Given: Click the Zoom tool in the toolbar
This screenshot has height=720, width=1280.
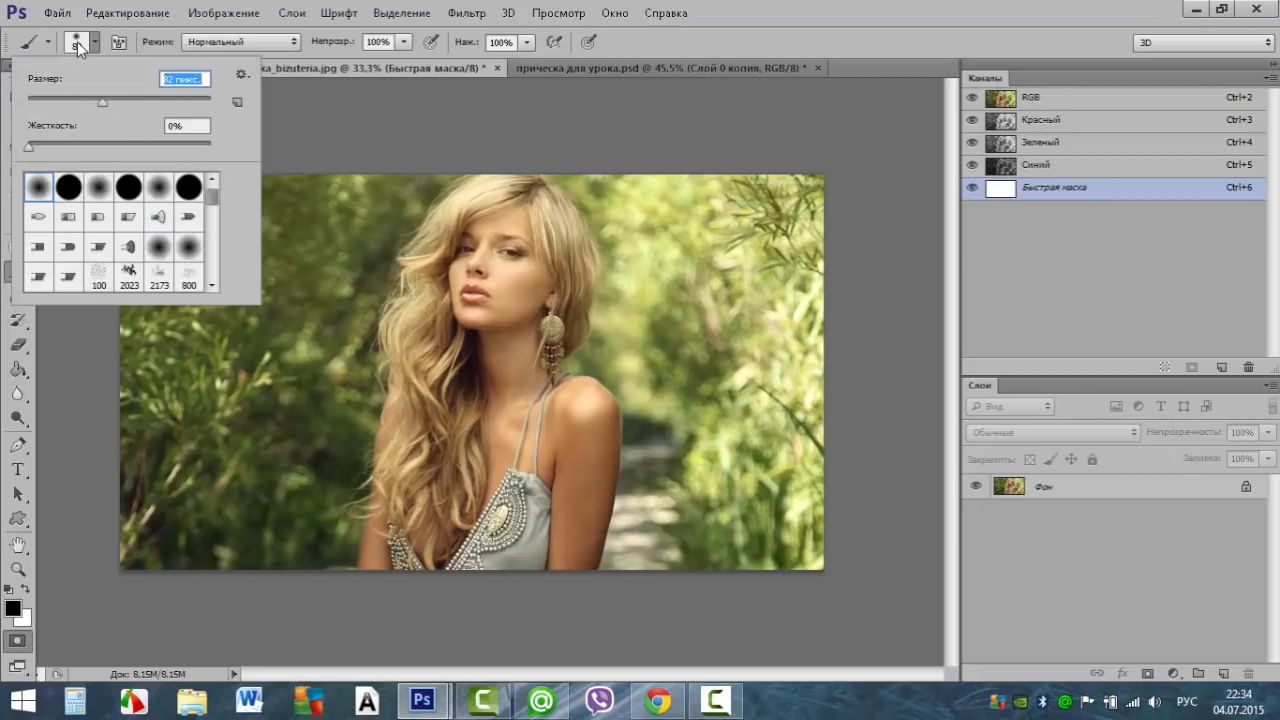Looking at the screenshot, I should click(18, 569).
